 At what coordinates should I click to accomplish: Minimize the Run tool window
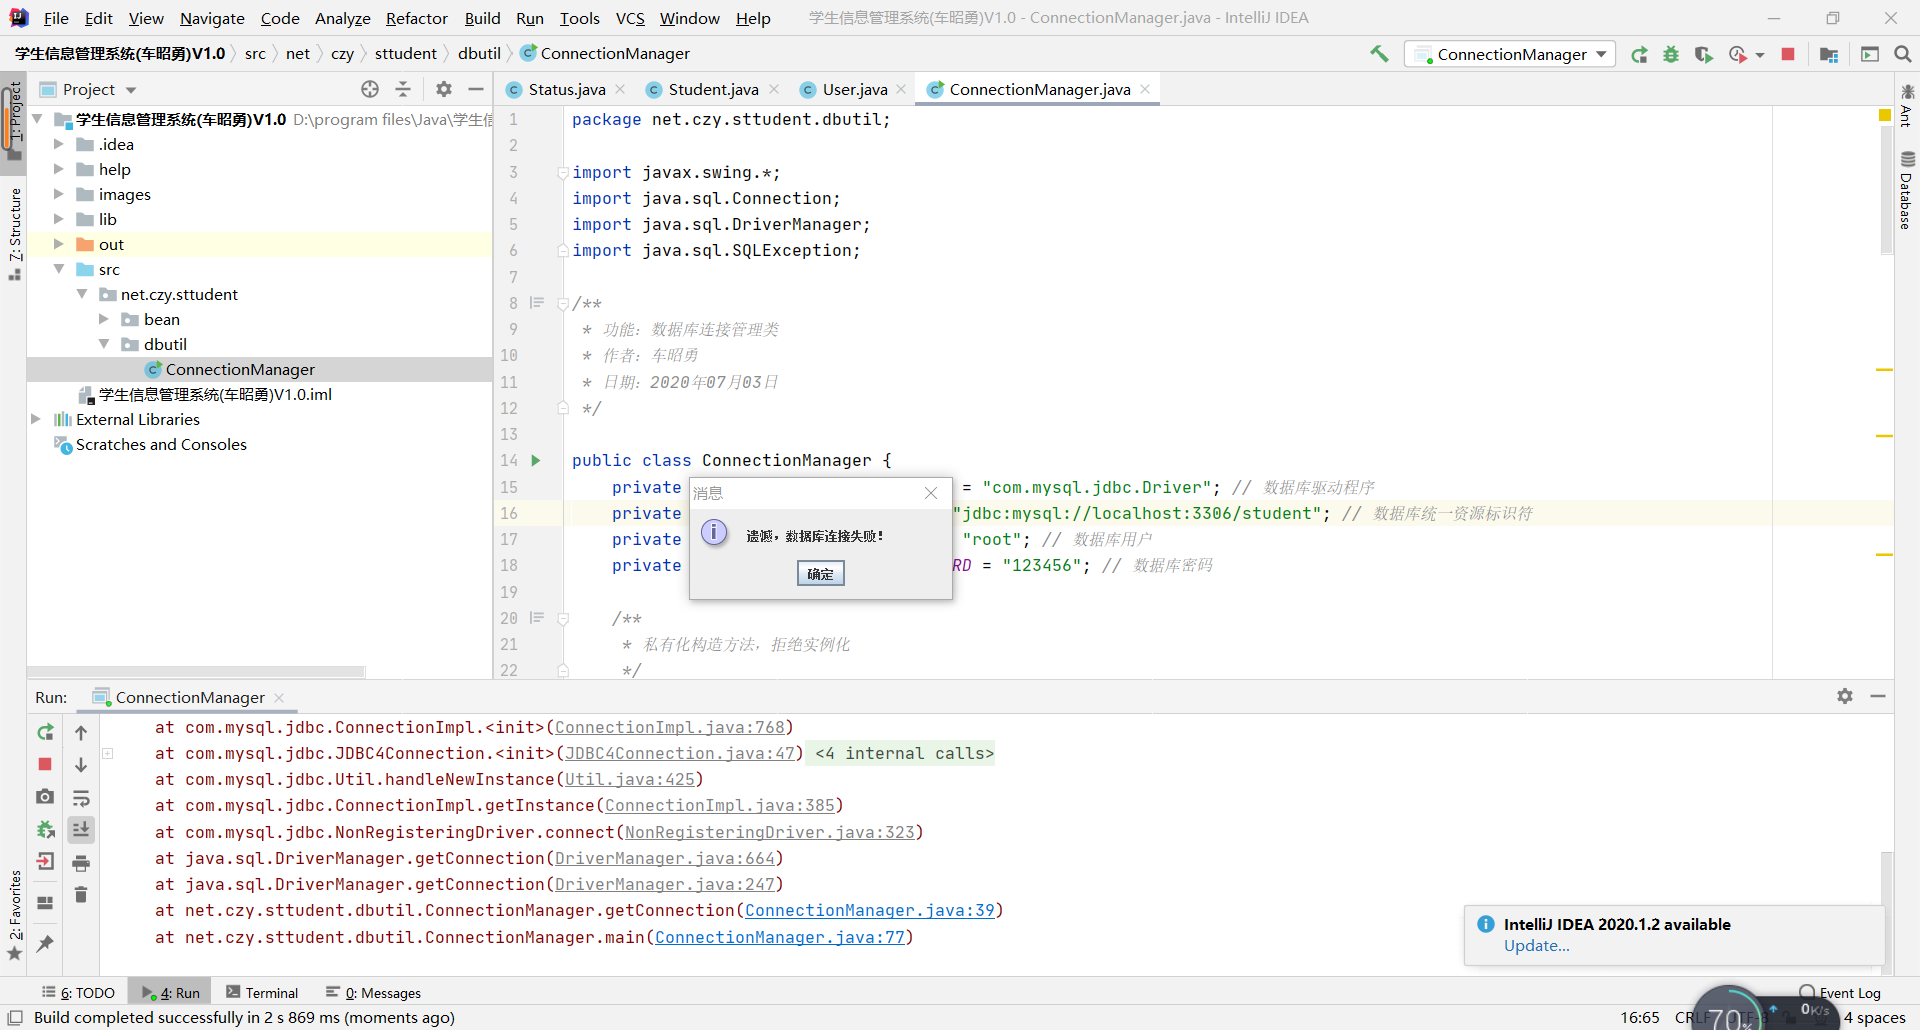point(1878,696)
